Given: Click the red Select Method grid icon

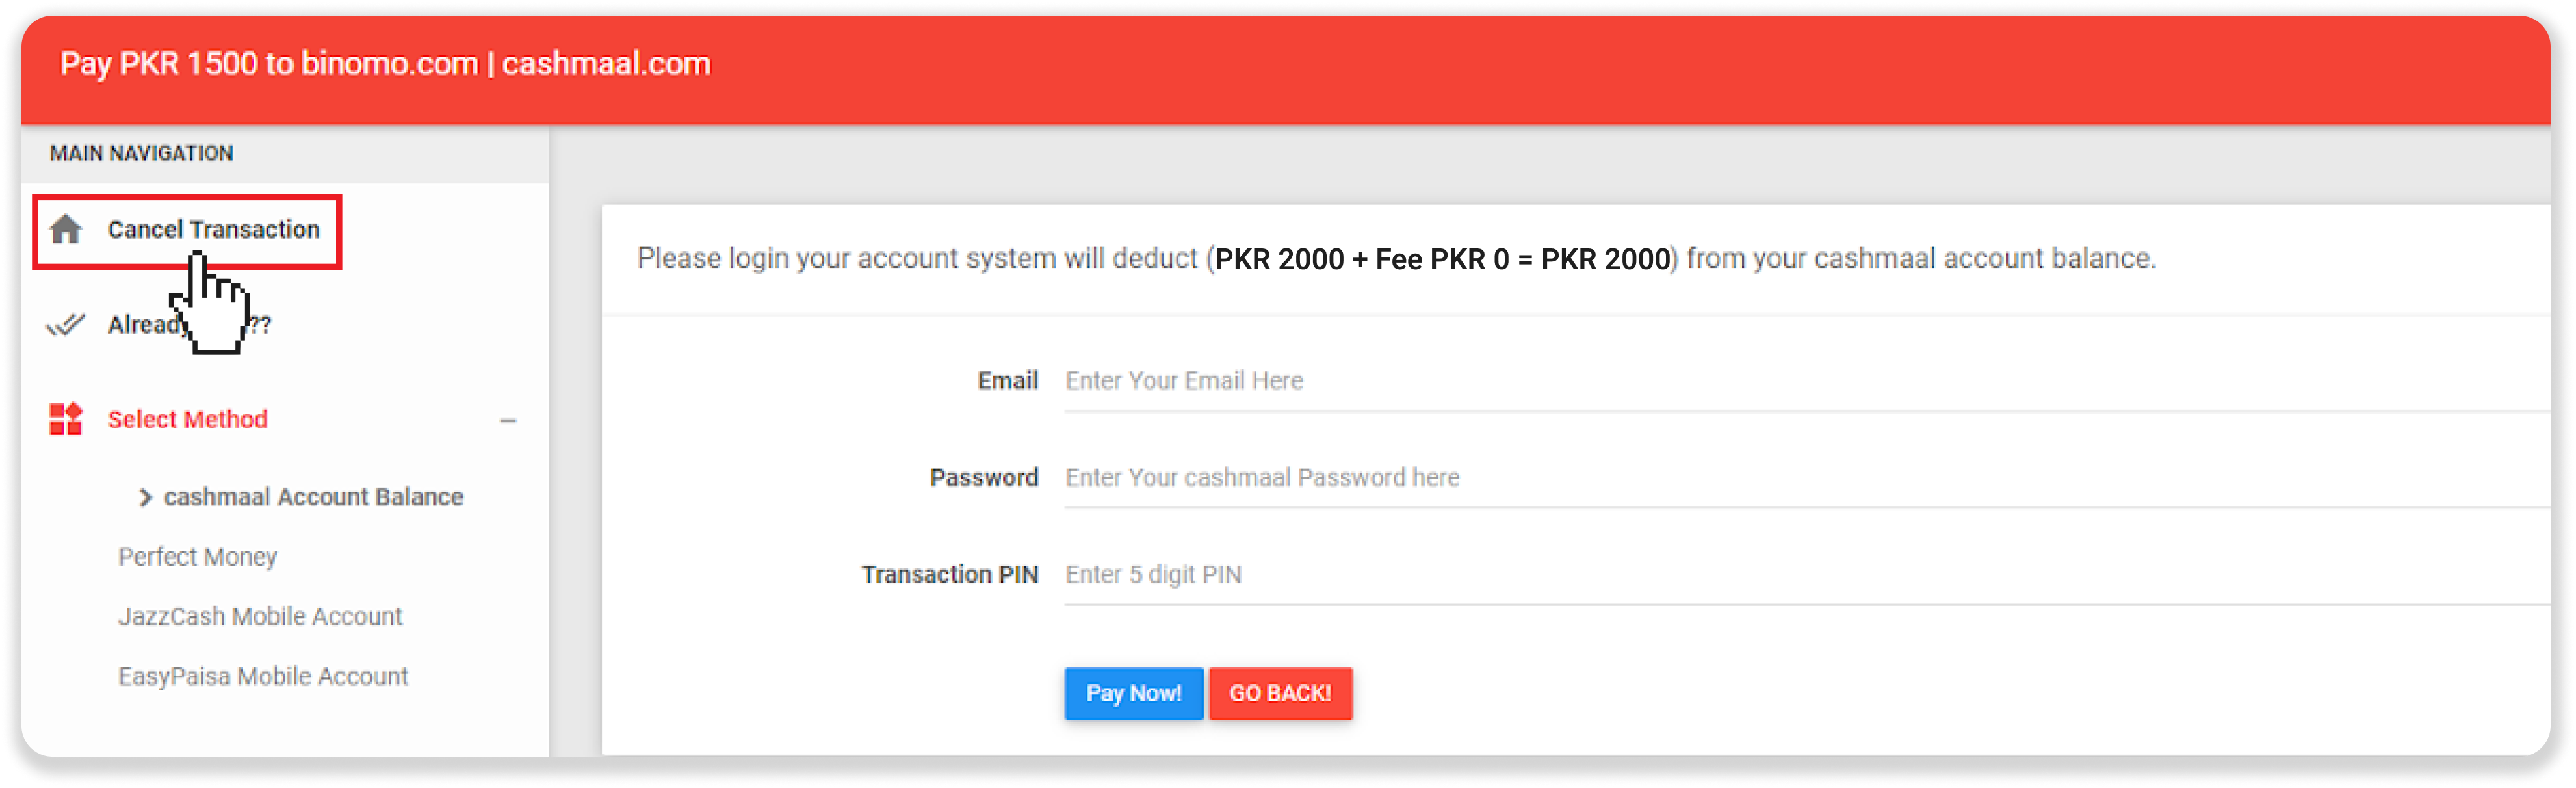Looking at the screenshot, I should coord(66,419).
